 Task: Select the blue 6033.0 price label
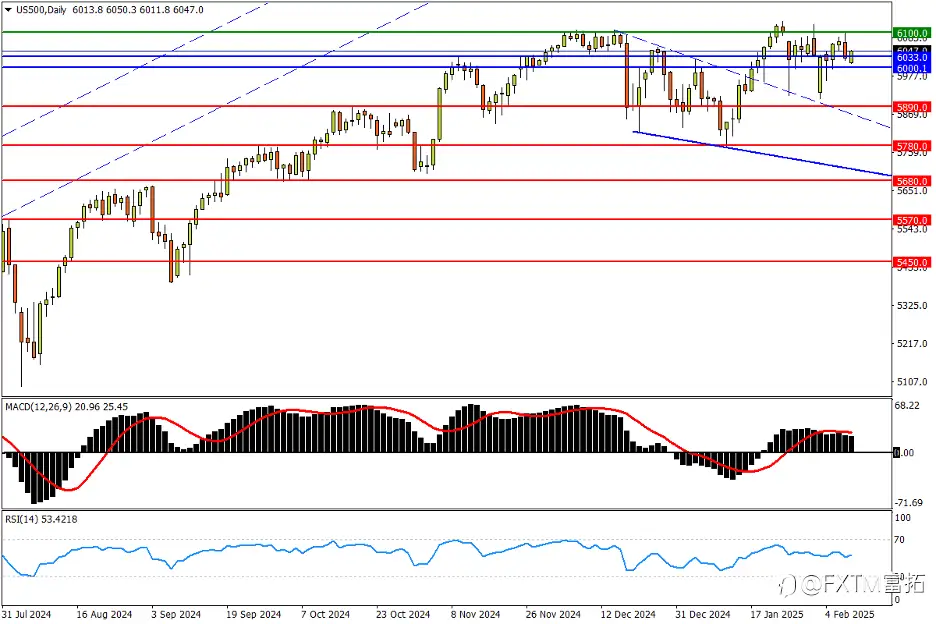(x=912, y=57)
